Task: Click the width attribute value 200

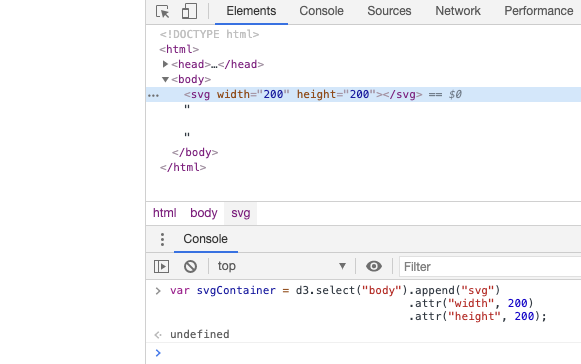Action: click(273, 95)
